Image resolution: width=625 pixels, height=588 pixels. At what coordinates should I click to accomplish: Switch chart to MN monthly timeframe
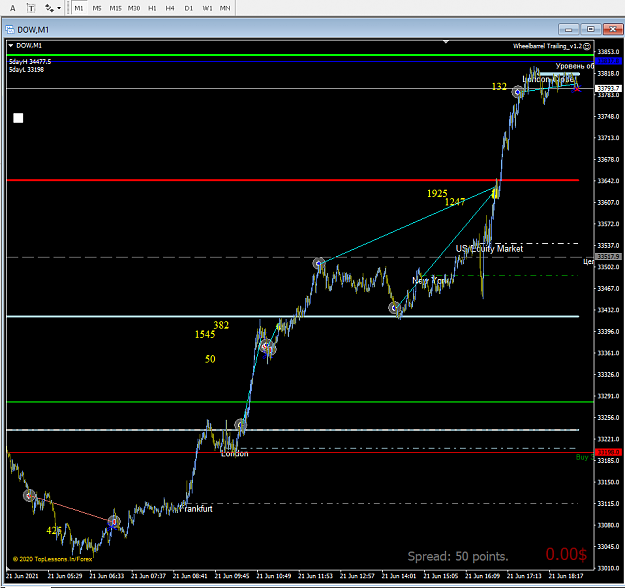point(225,8)
